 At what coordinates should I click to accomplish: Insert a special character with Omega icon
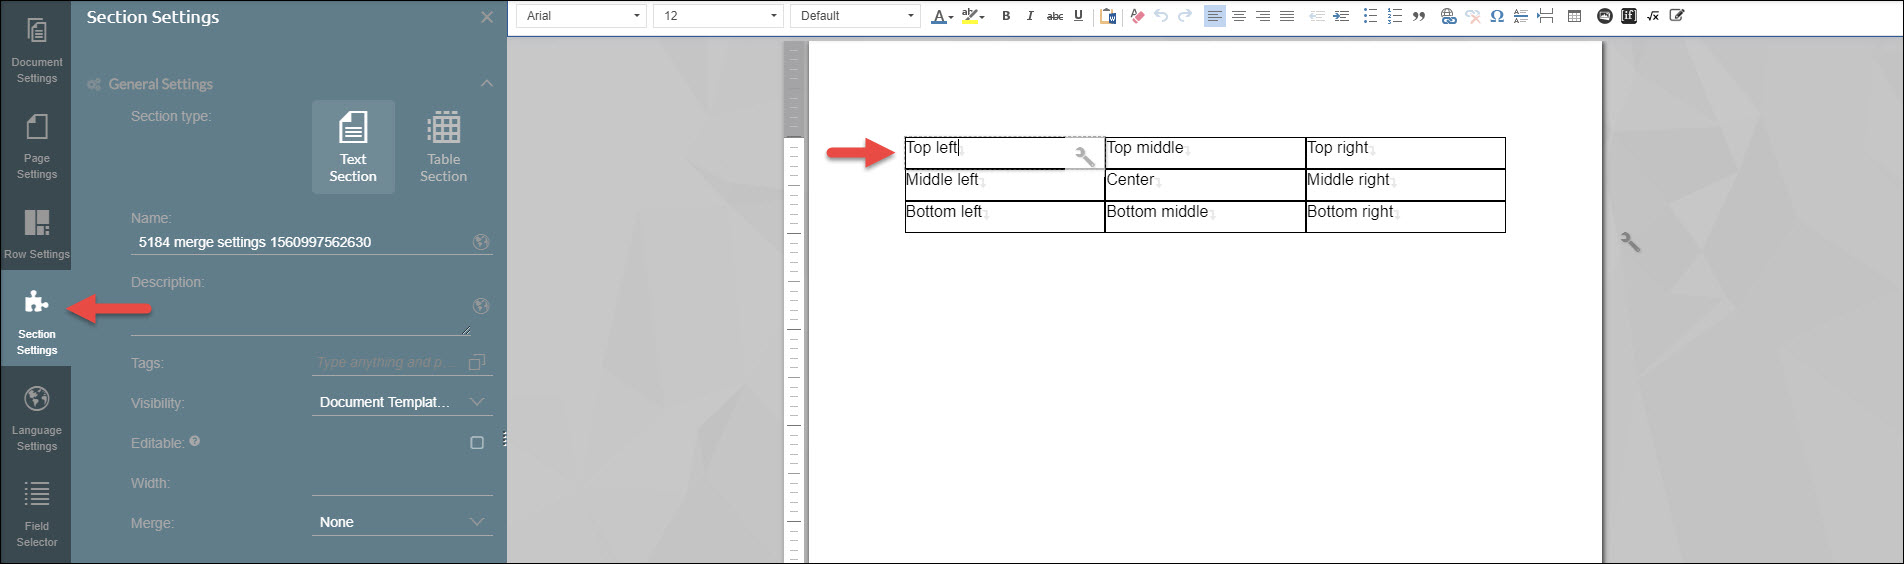[x=1497, y=16]
